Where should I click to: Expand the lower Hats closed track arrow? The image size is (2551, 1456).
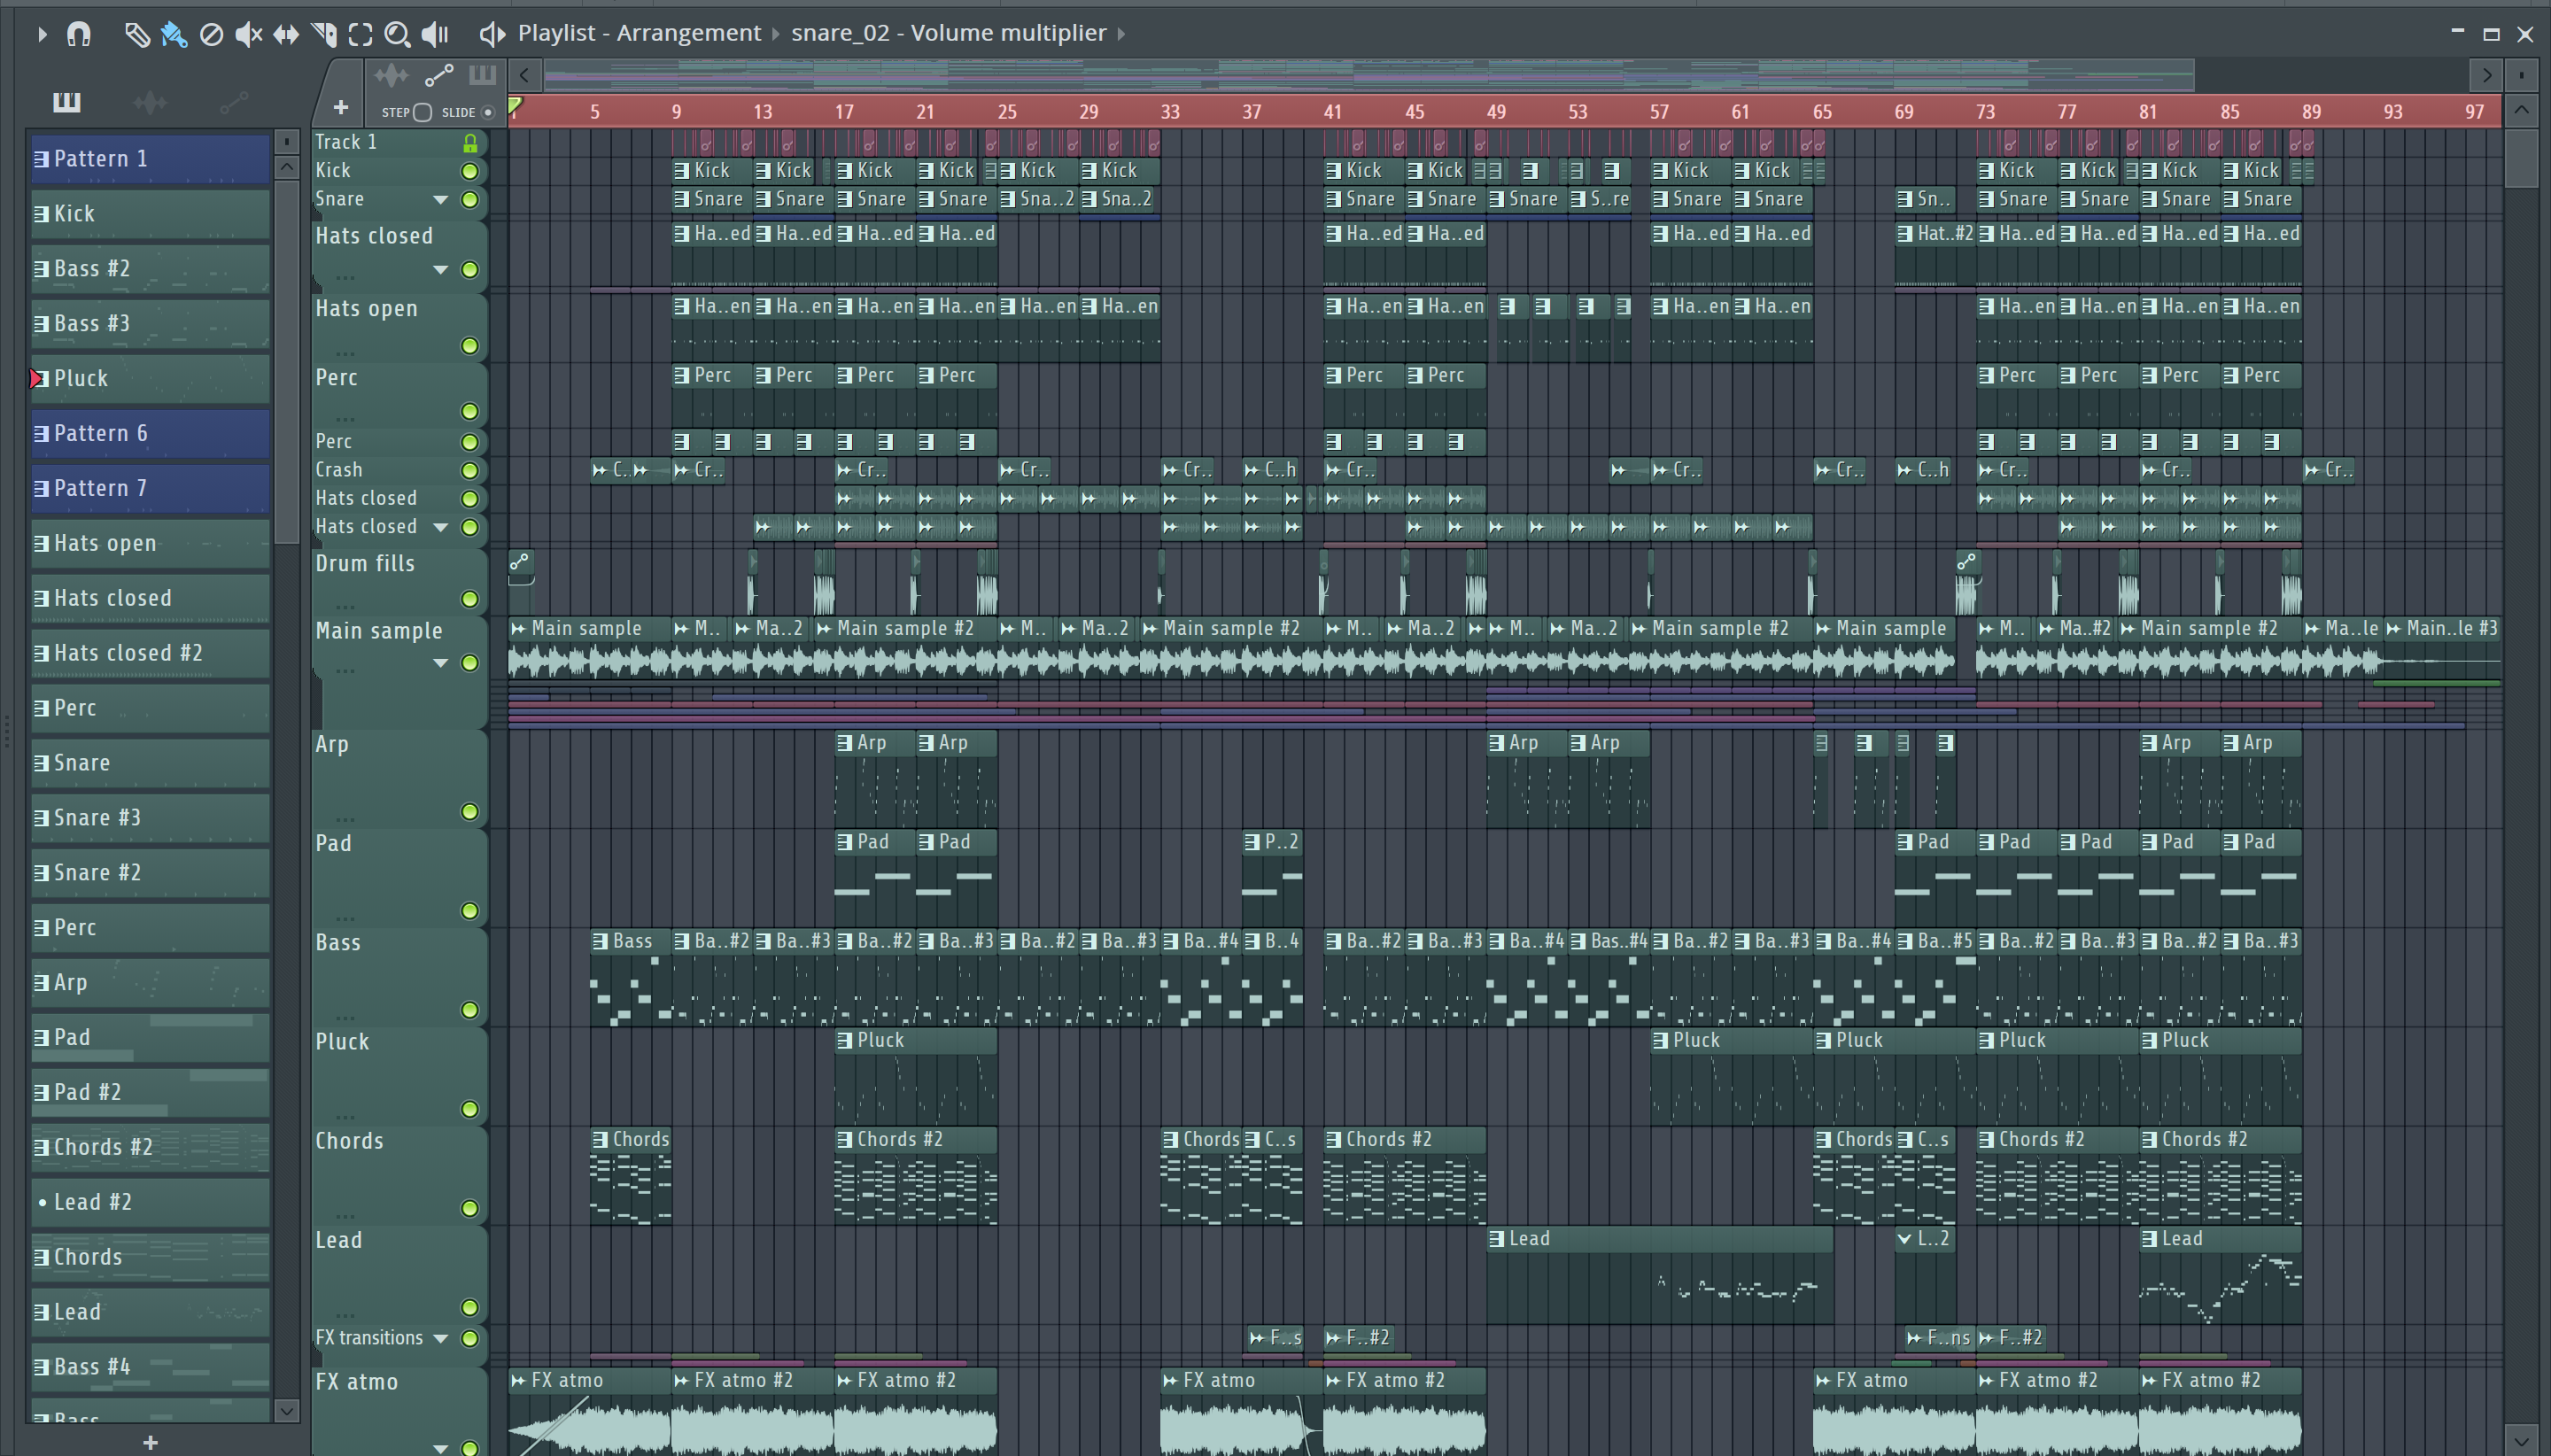pos(440,527)
